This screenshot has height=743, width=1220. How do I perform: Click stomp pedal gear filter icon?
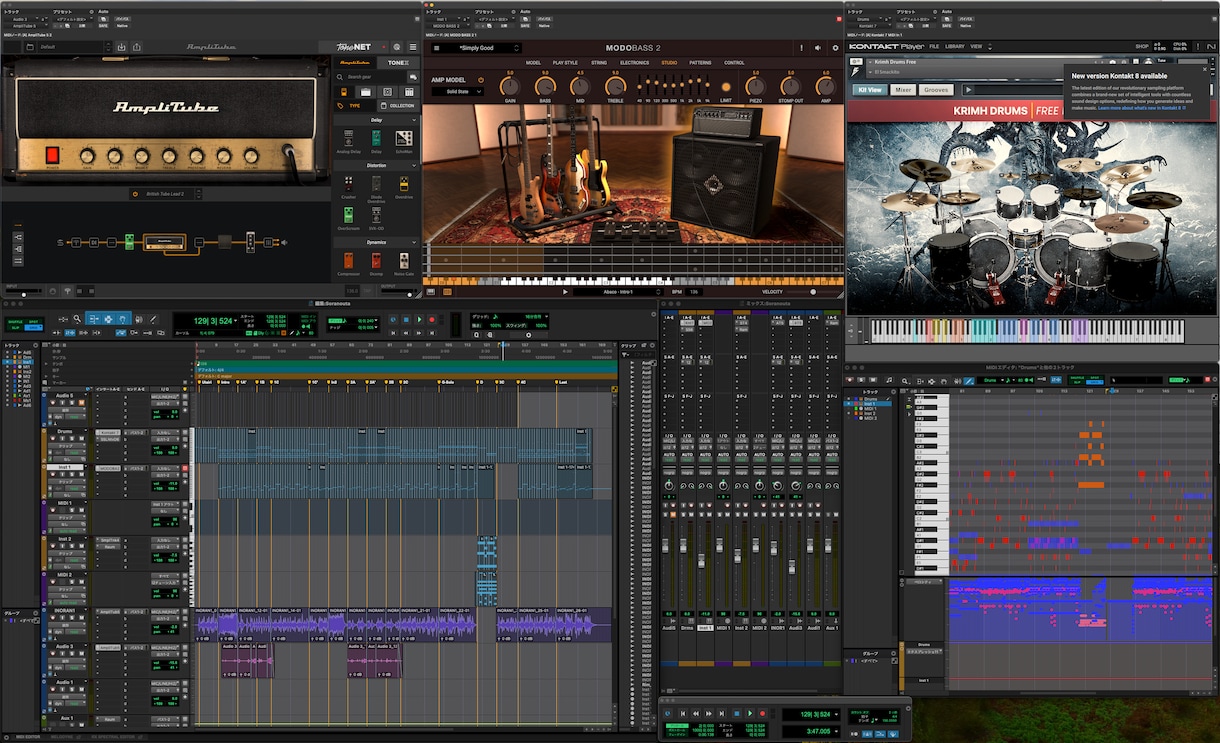(x=343, y=92)
